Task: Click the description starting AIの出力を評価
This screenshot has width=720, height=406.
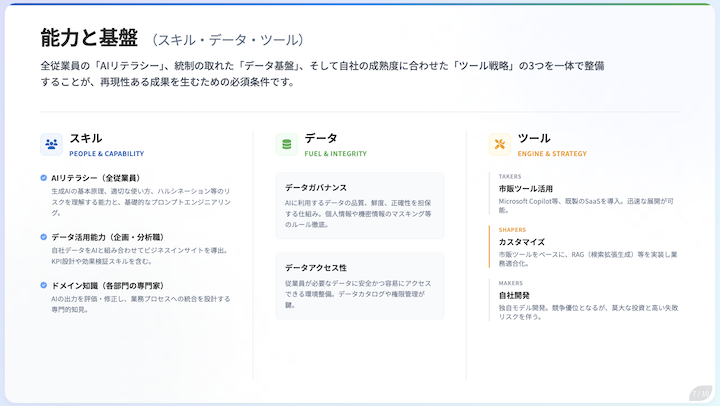Action: (141, 304)
